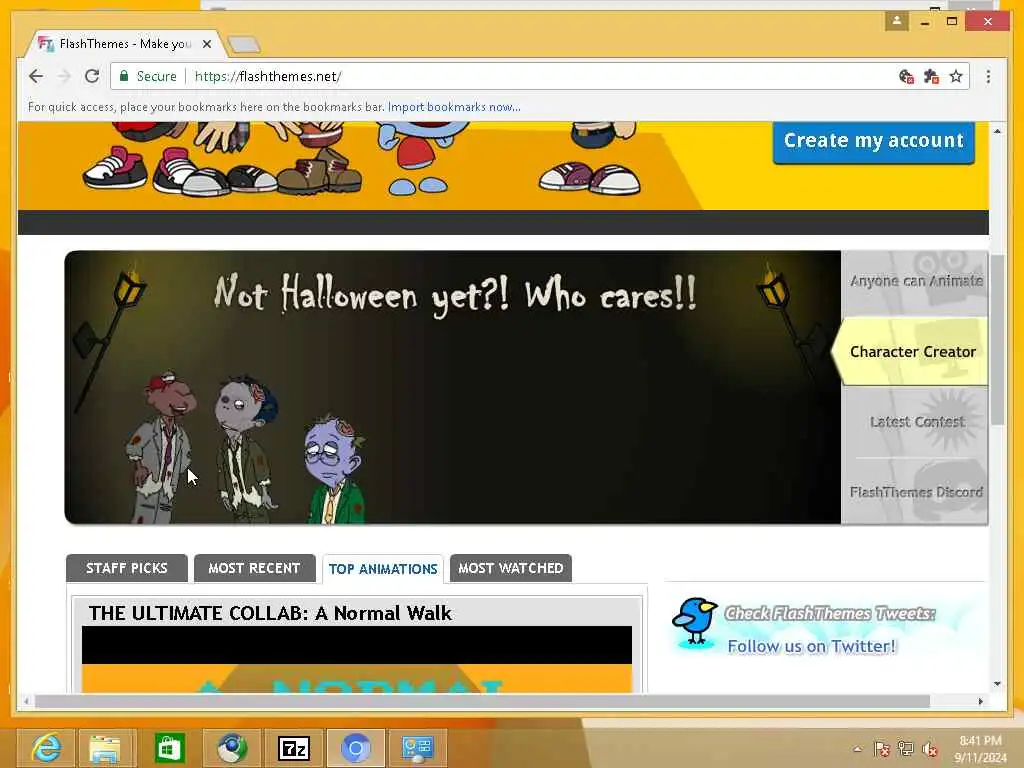Image resolution: width=1024 pixels, height=768 pixels.
Task: Click the browser back arrow
Action: (36, 76)
